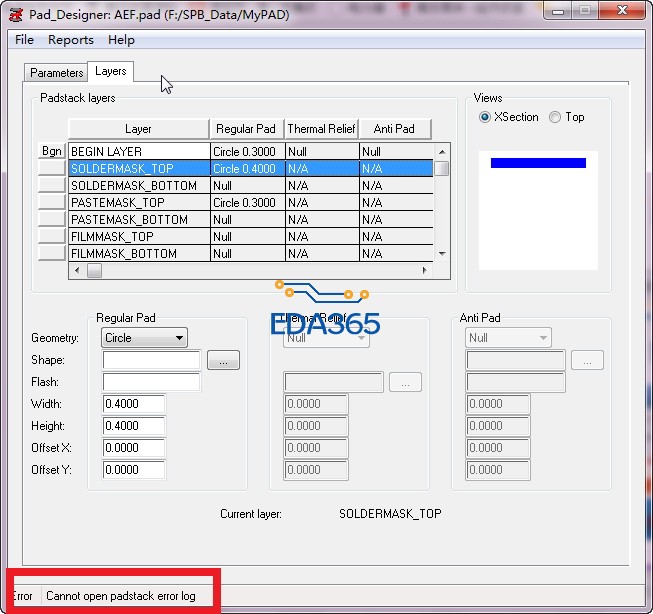Click the Layer column header
653x614 pixels.
pos(139,129)
